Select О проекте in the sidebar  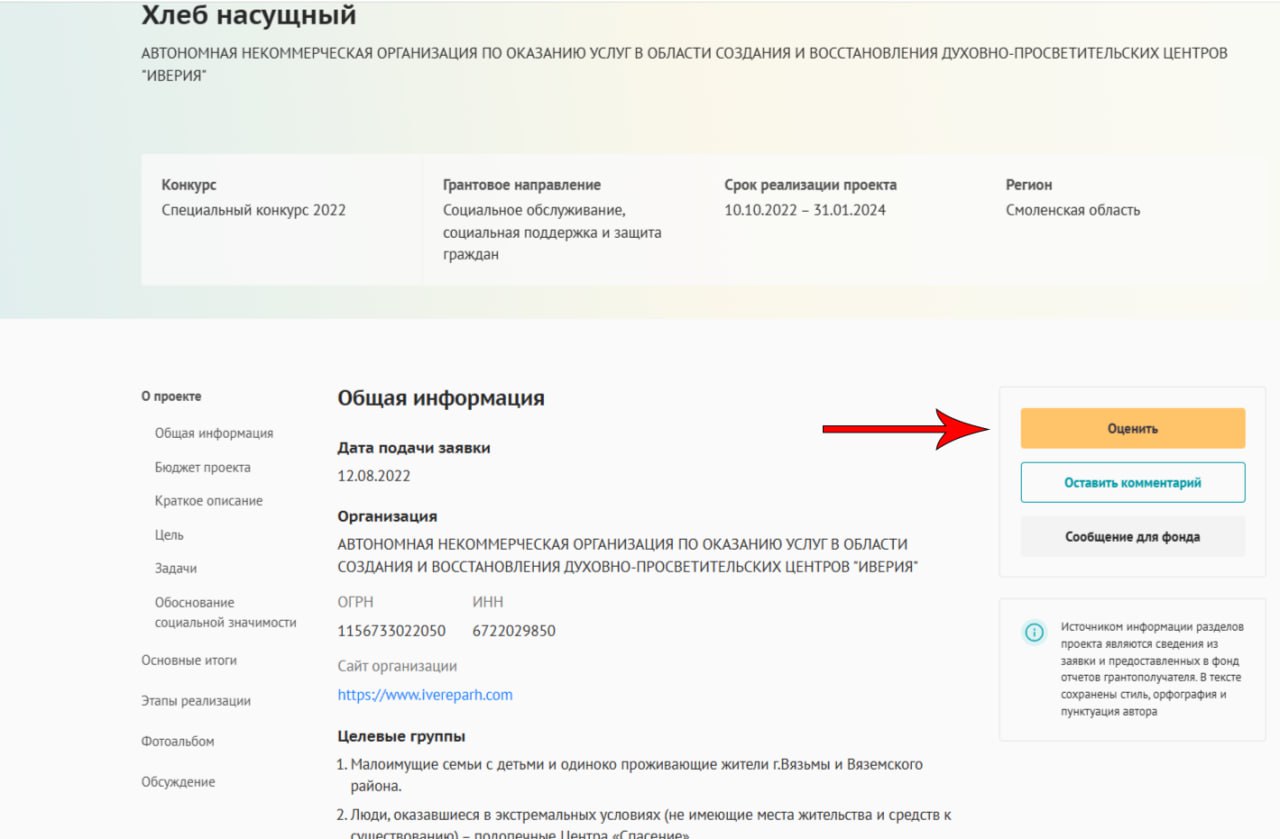171,397
